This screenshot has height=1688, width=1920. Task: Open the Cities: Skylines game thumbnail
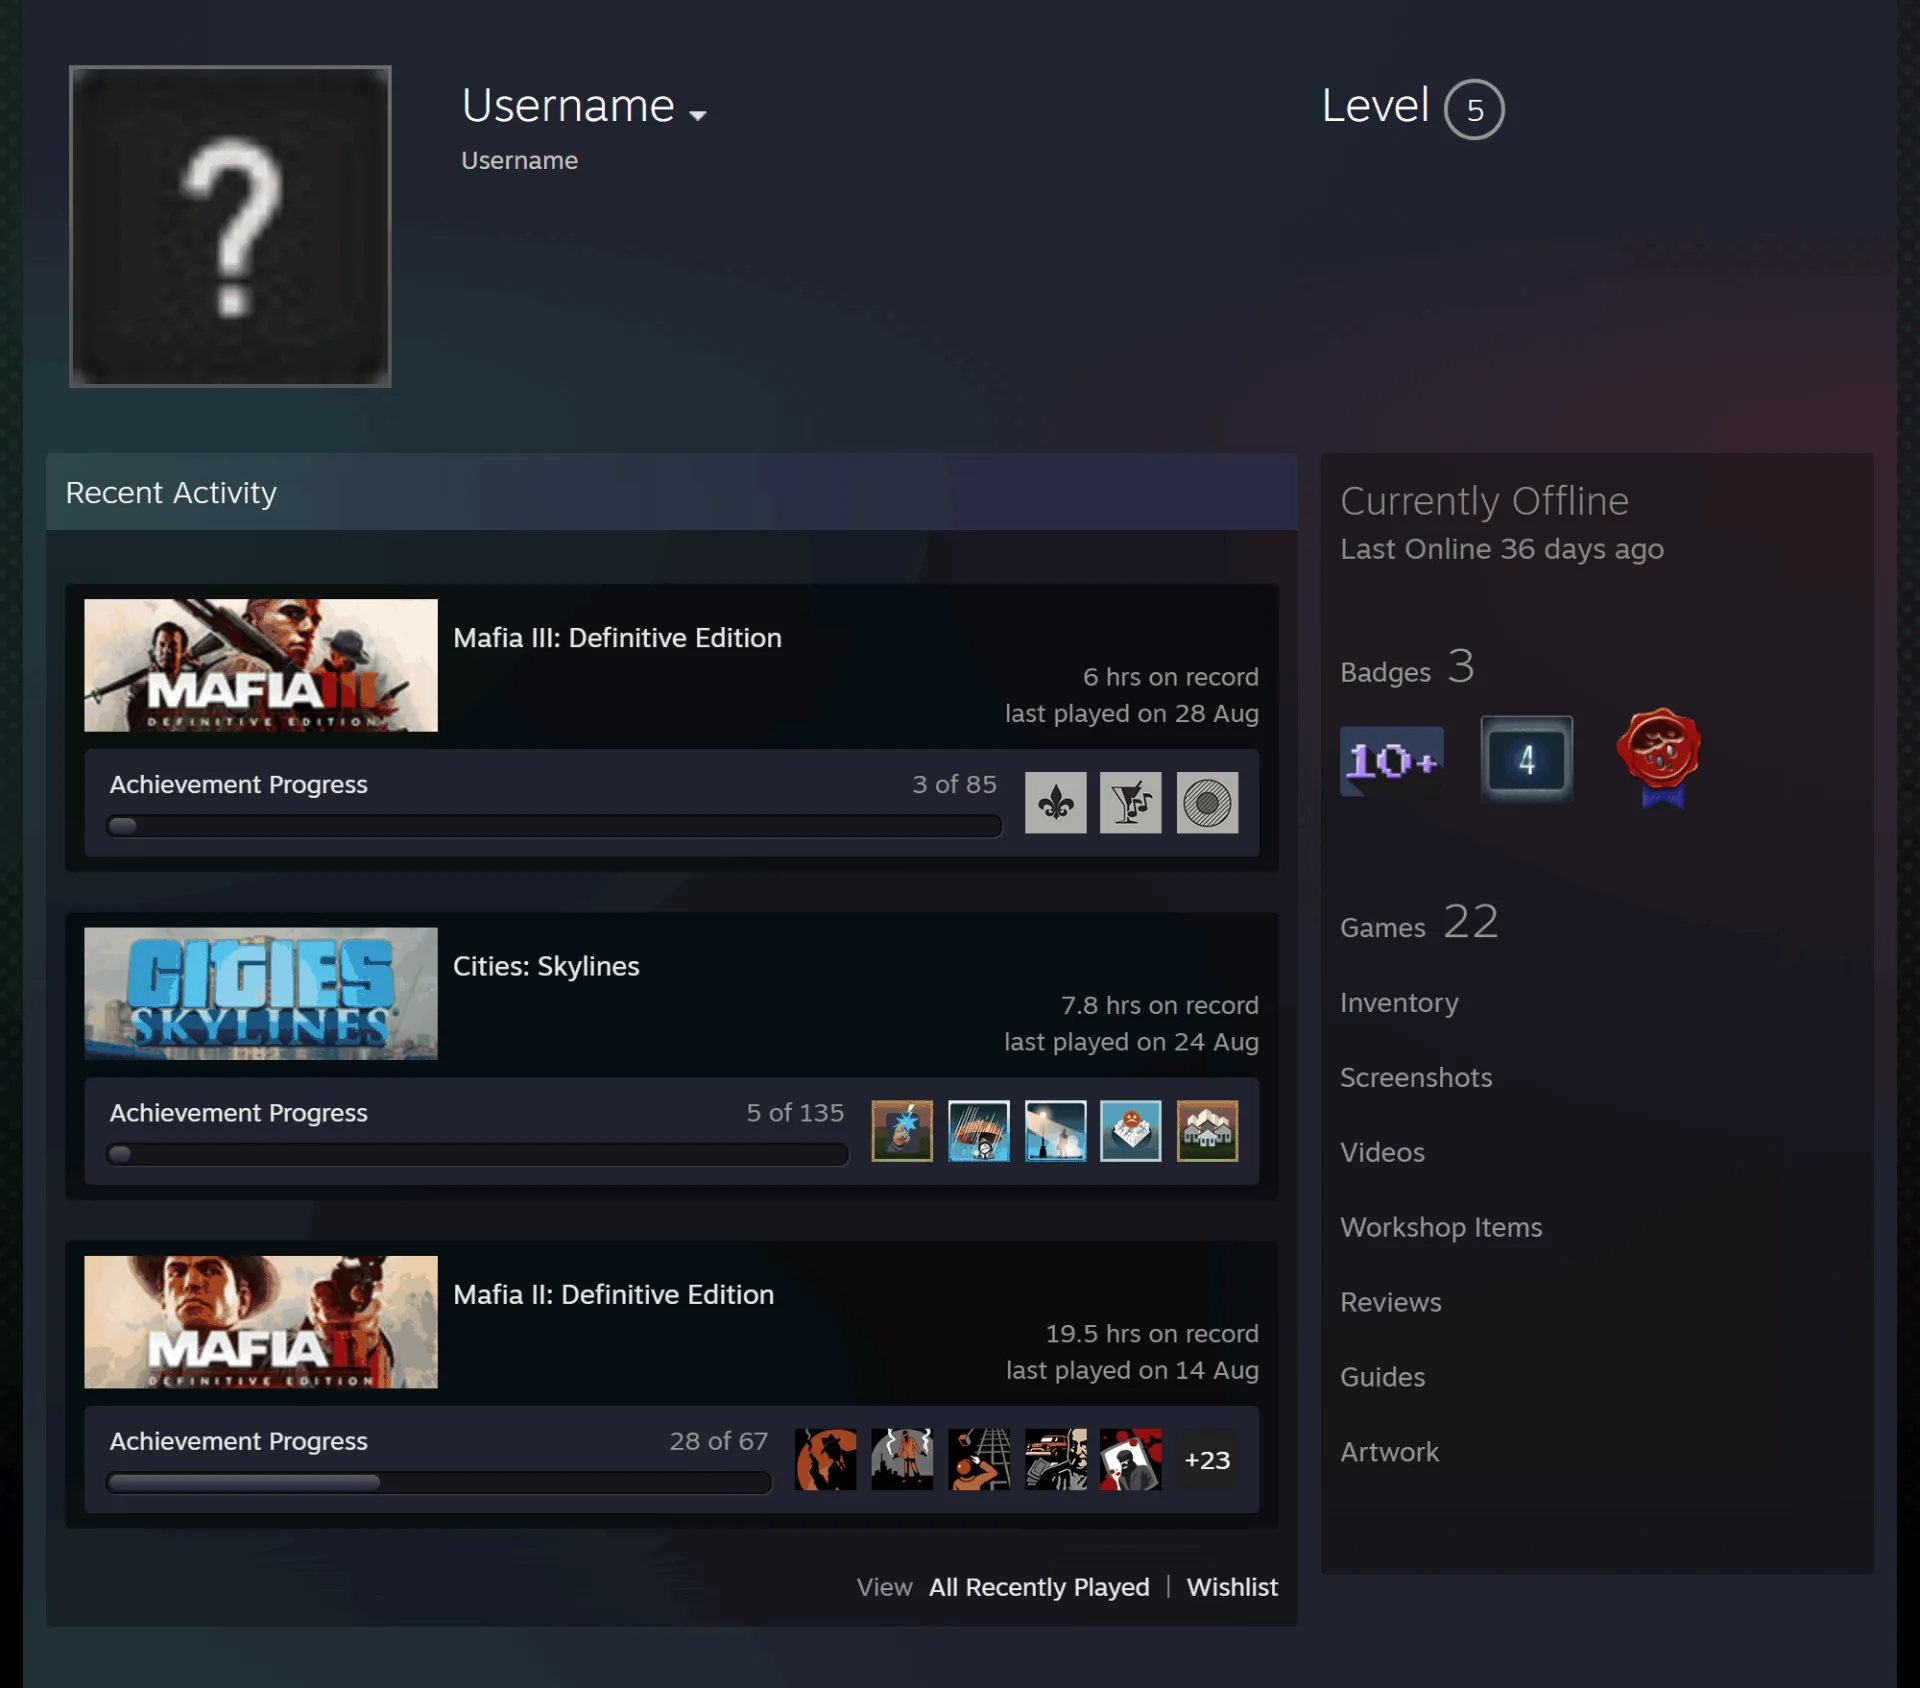(x=261, y=993)
